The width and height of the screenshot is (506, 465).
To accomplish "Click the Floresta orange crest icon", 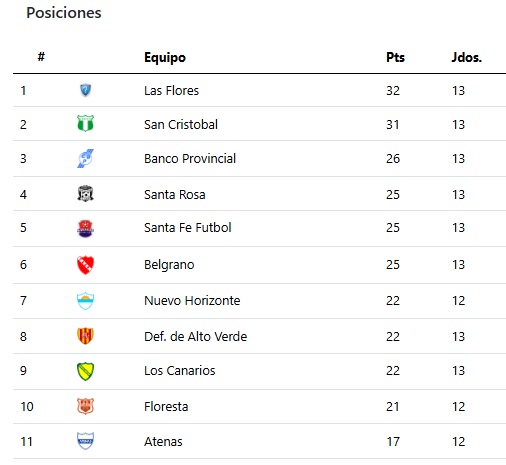I will (85, 406).
